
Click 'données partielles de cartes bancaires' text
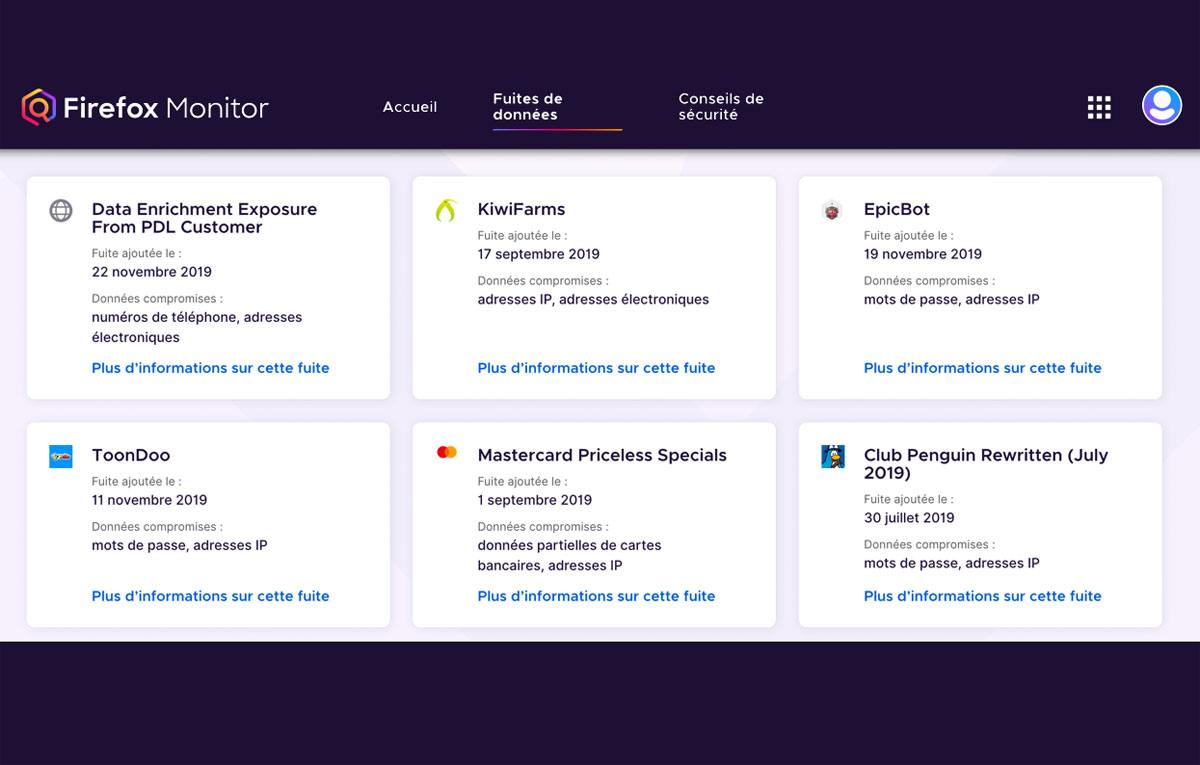click(x=569, y=555)
